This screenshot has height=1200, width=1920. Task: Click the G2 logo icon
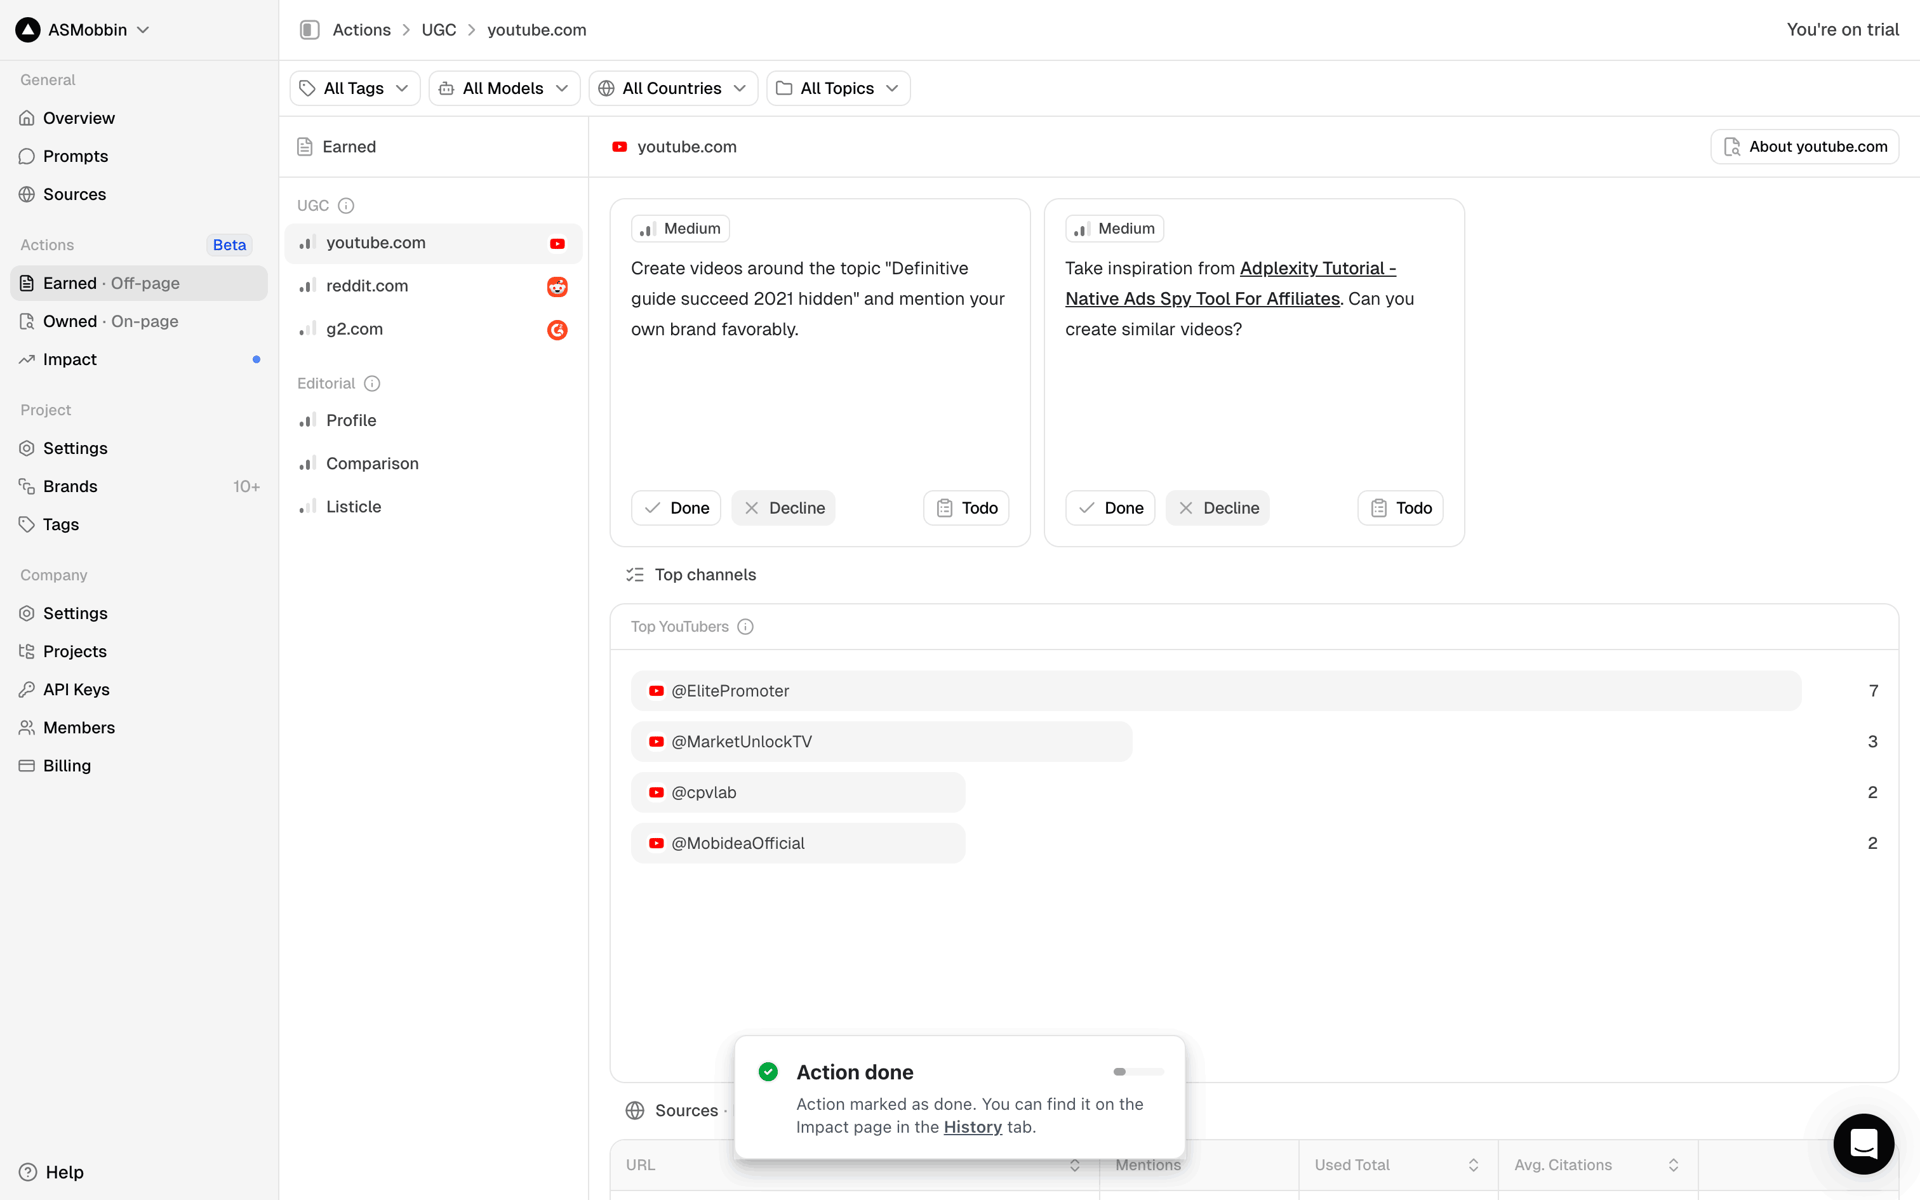[557, 330]
